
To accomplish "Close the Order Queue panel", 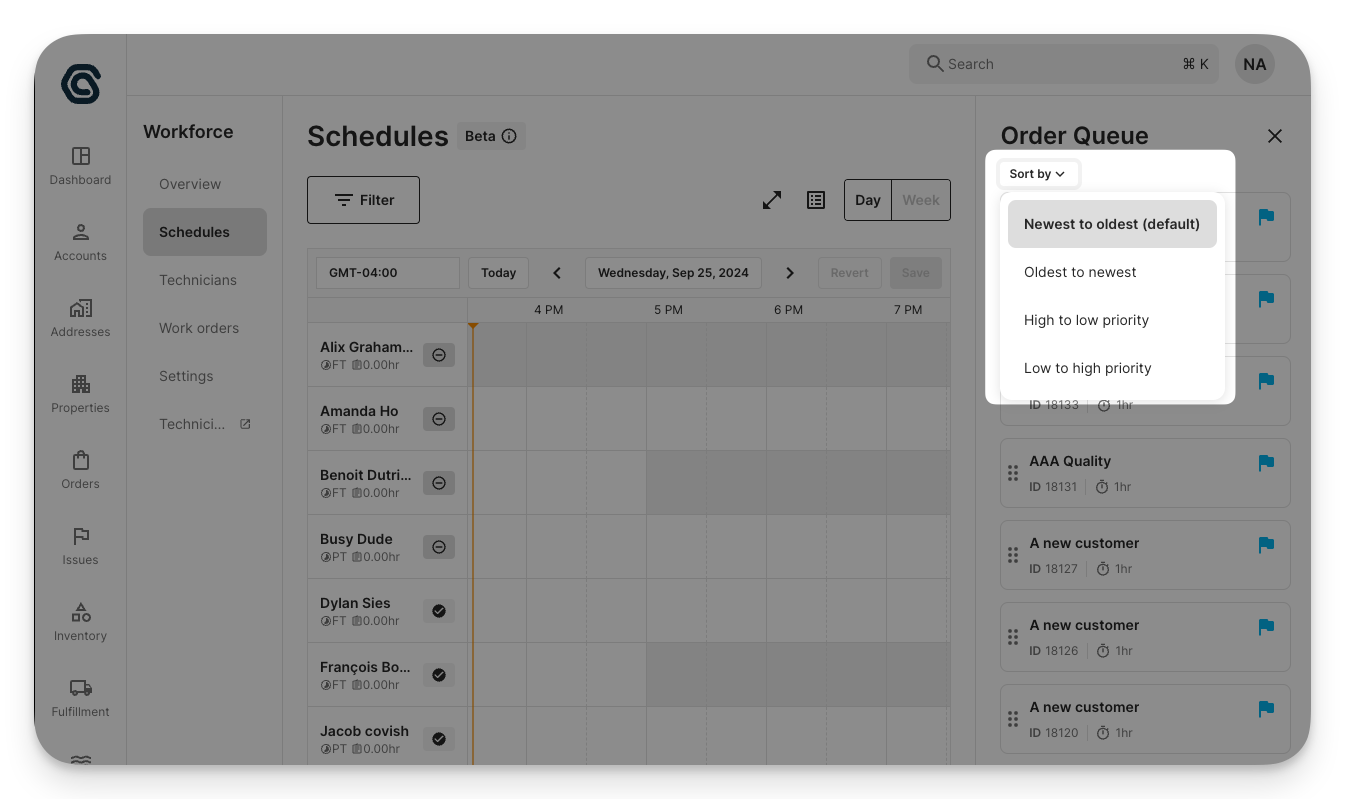I will coord(1274,136).
